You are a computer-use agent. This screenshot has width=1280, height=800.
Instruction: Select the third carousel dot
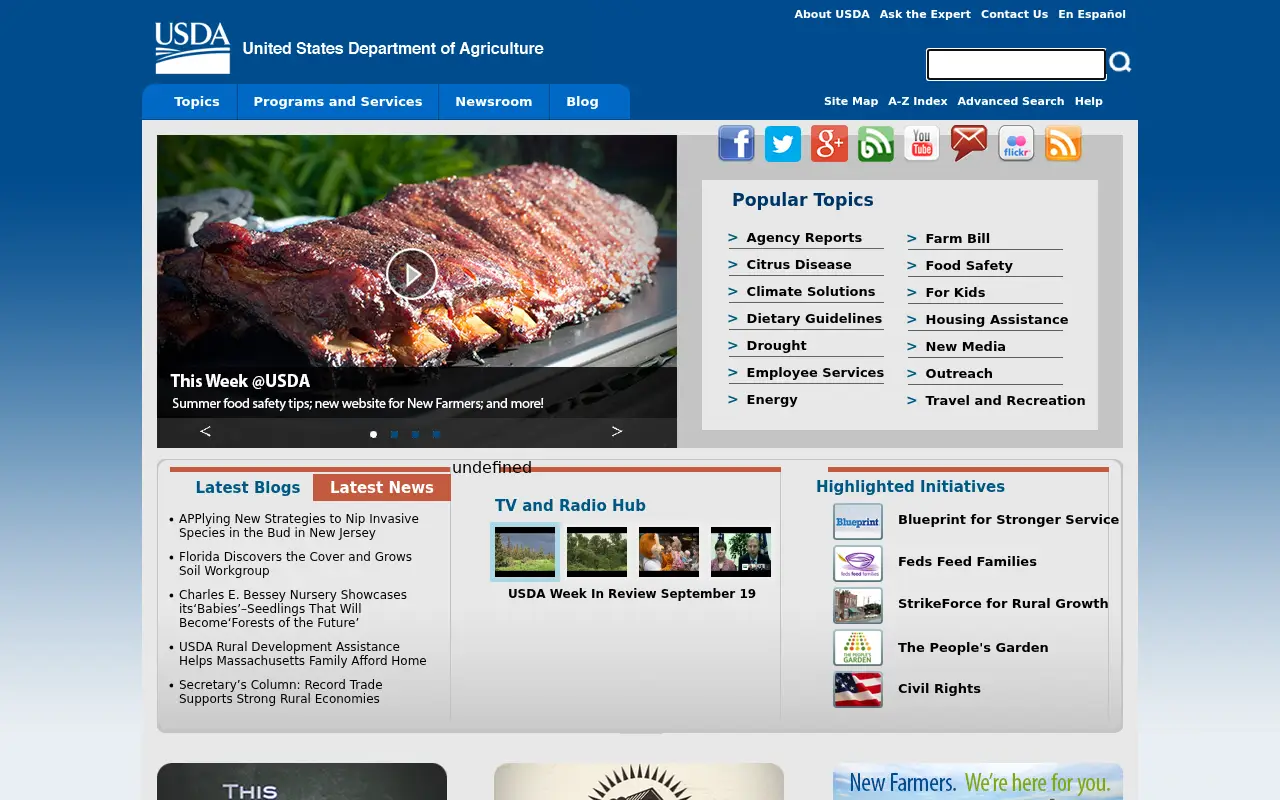415,434
